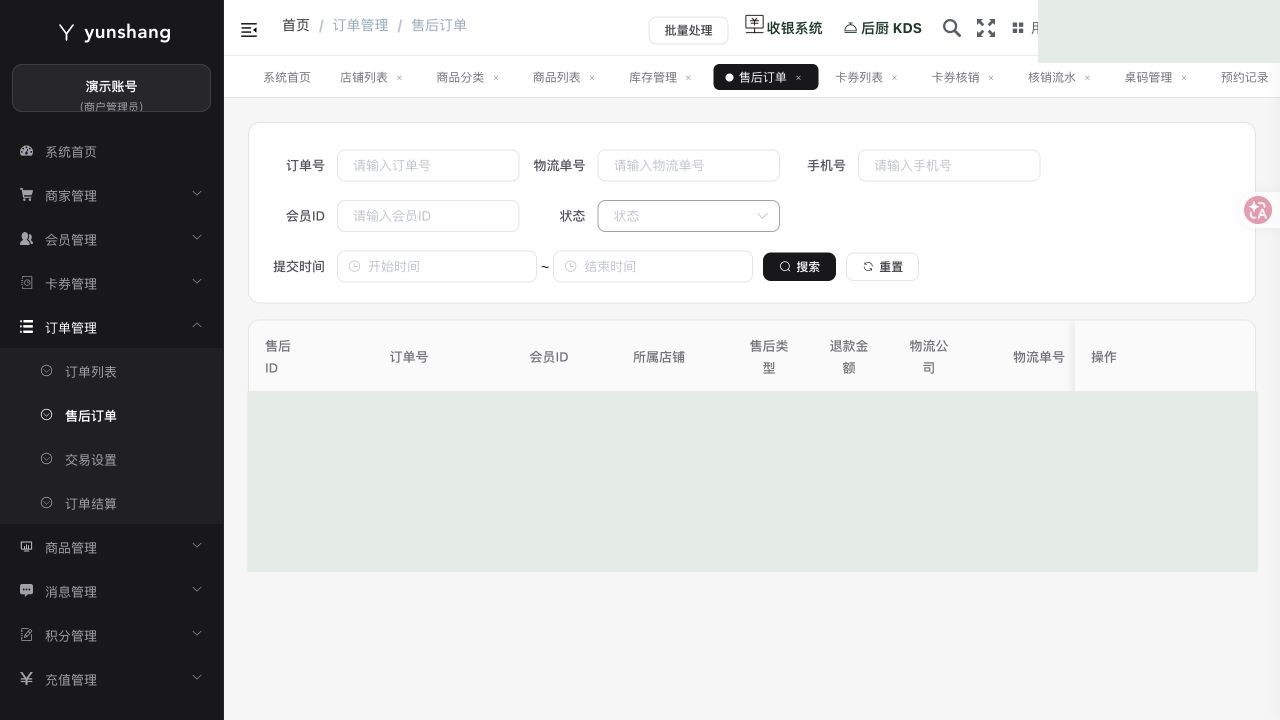Go to 首页 in the breadcrumb

pos(296,25)
